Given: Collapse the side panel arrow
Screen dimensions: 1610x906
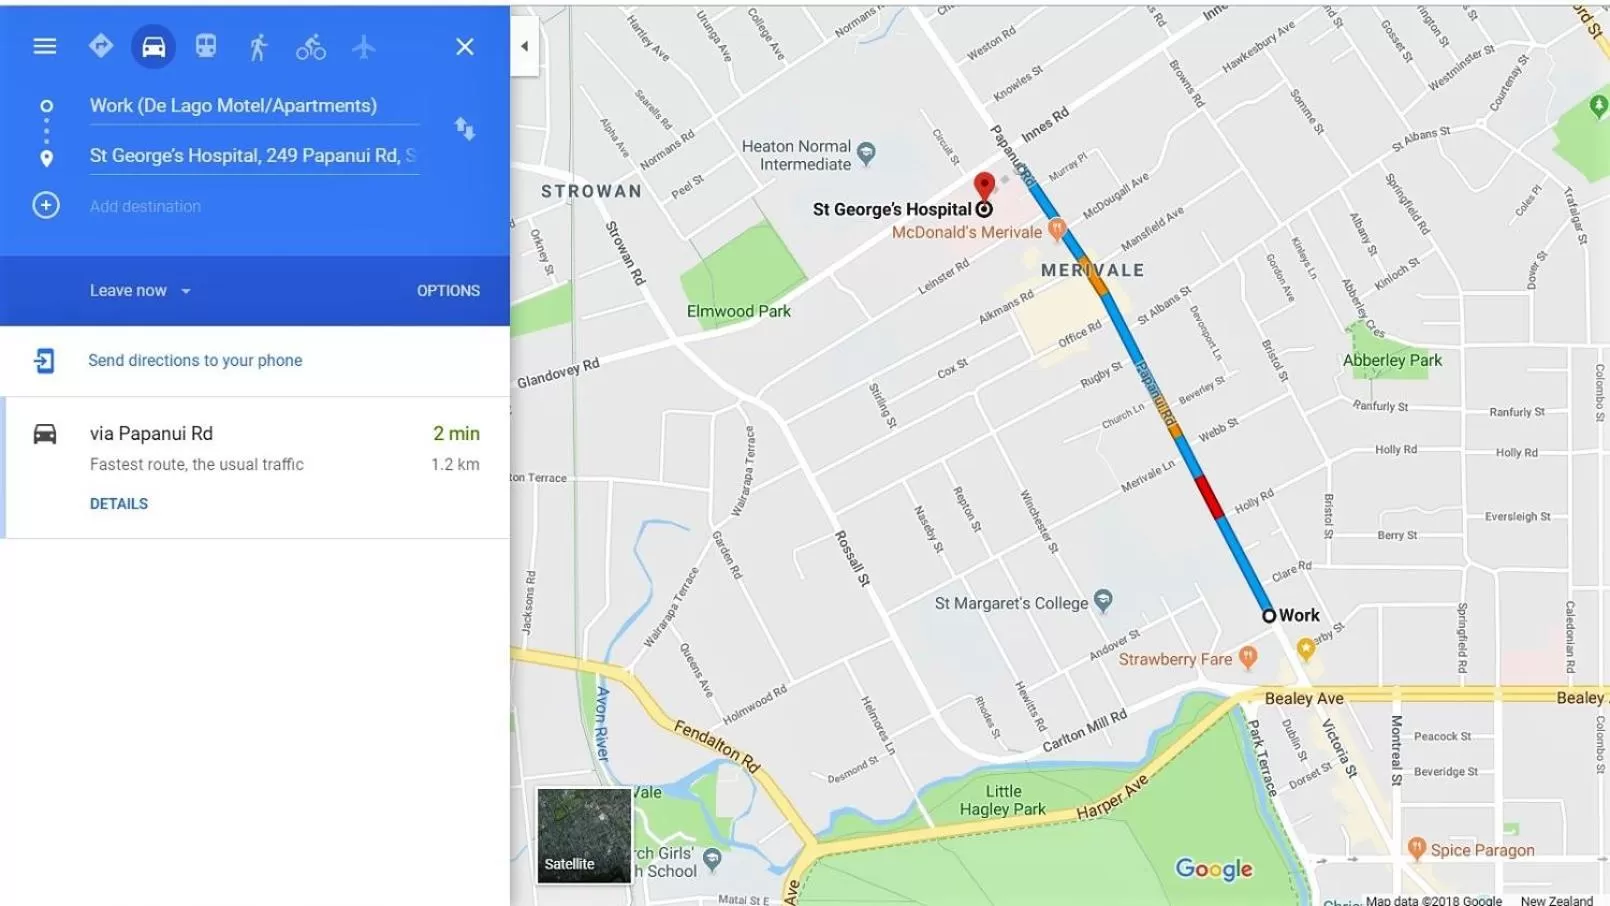Looking at the screenshot, I should (x=524, y=46).
